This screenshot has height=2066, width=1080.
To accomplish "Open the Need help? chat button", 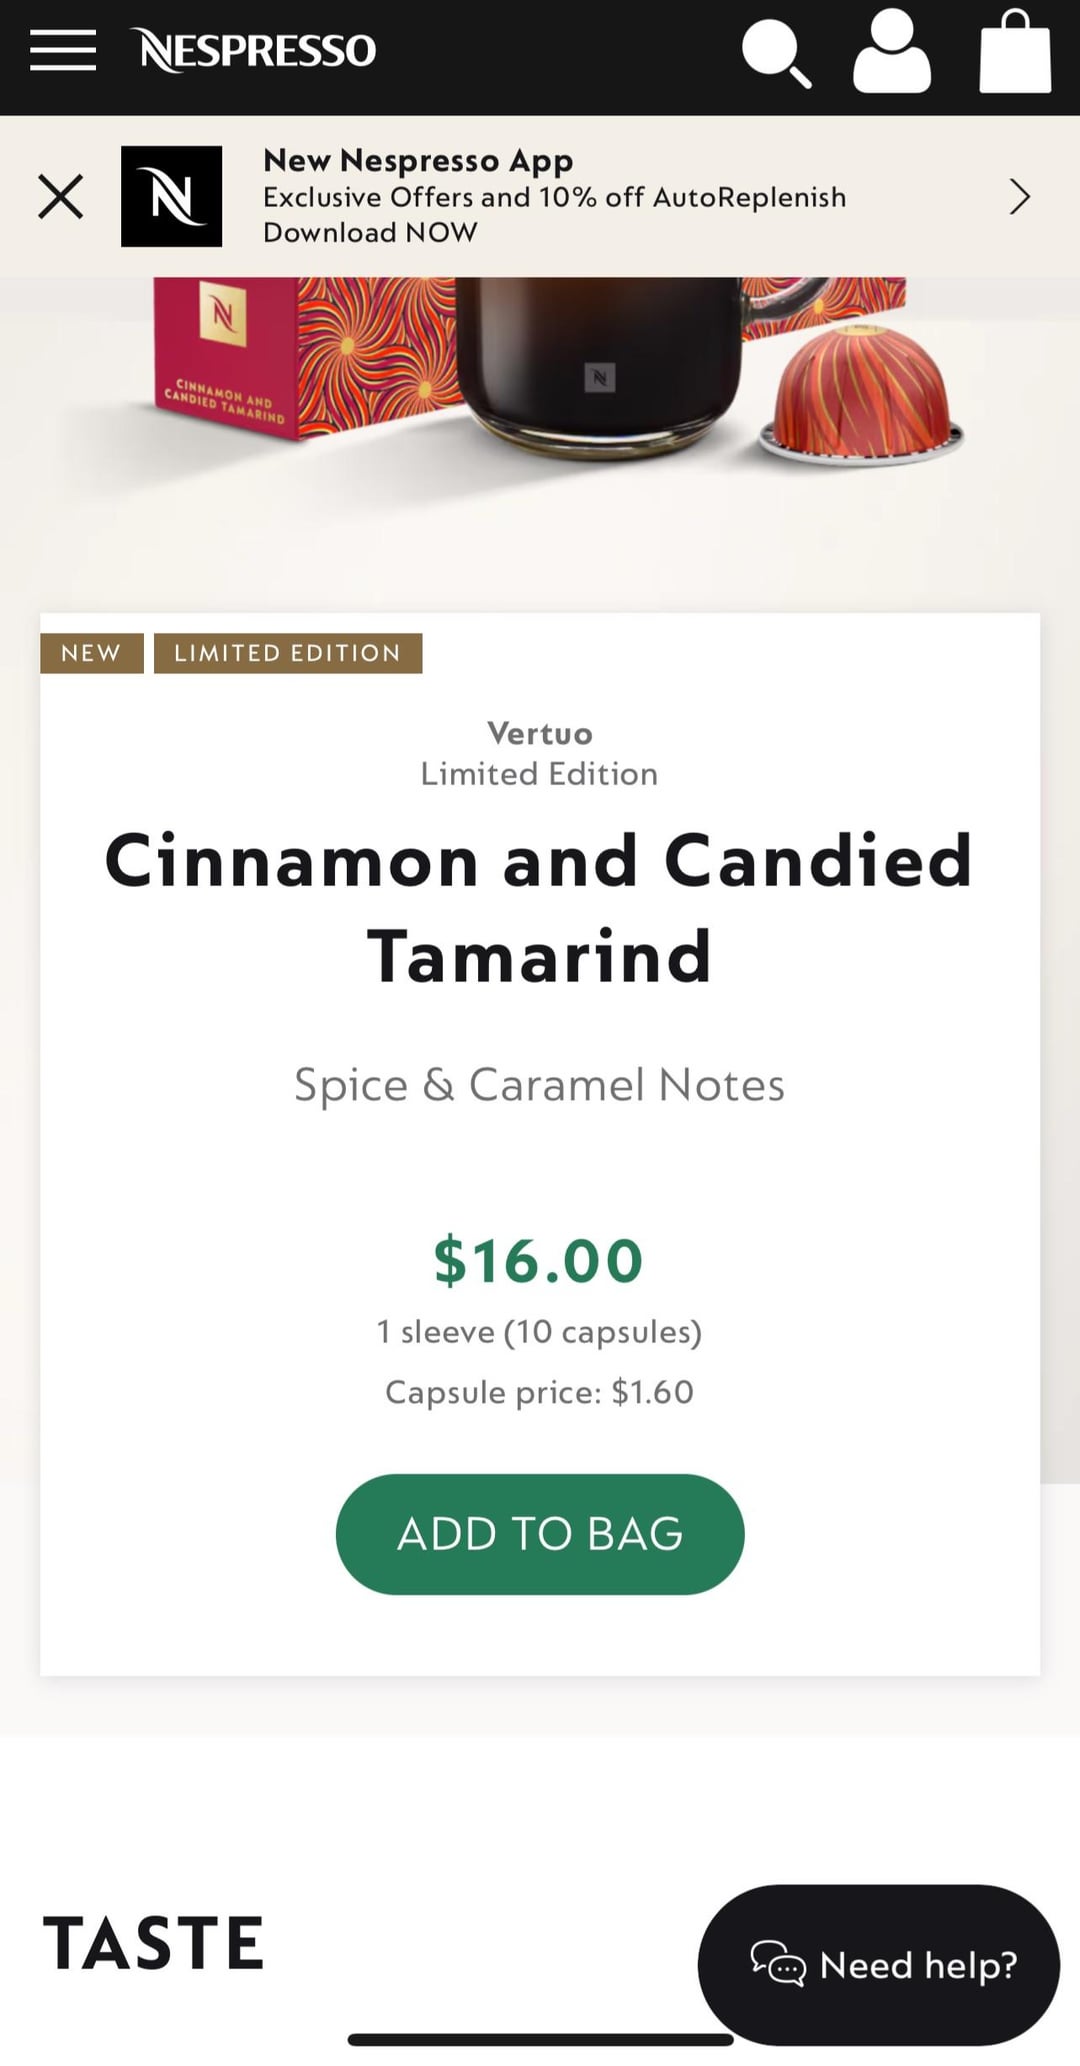I will click(x=878, y=1965).
